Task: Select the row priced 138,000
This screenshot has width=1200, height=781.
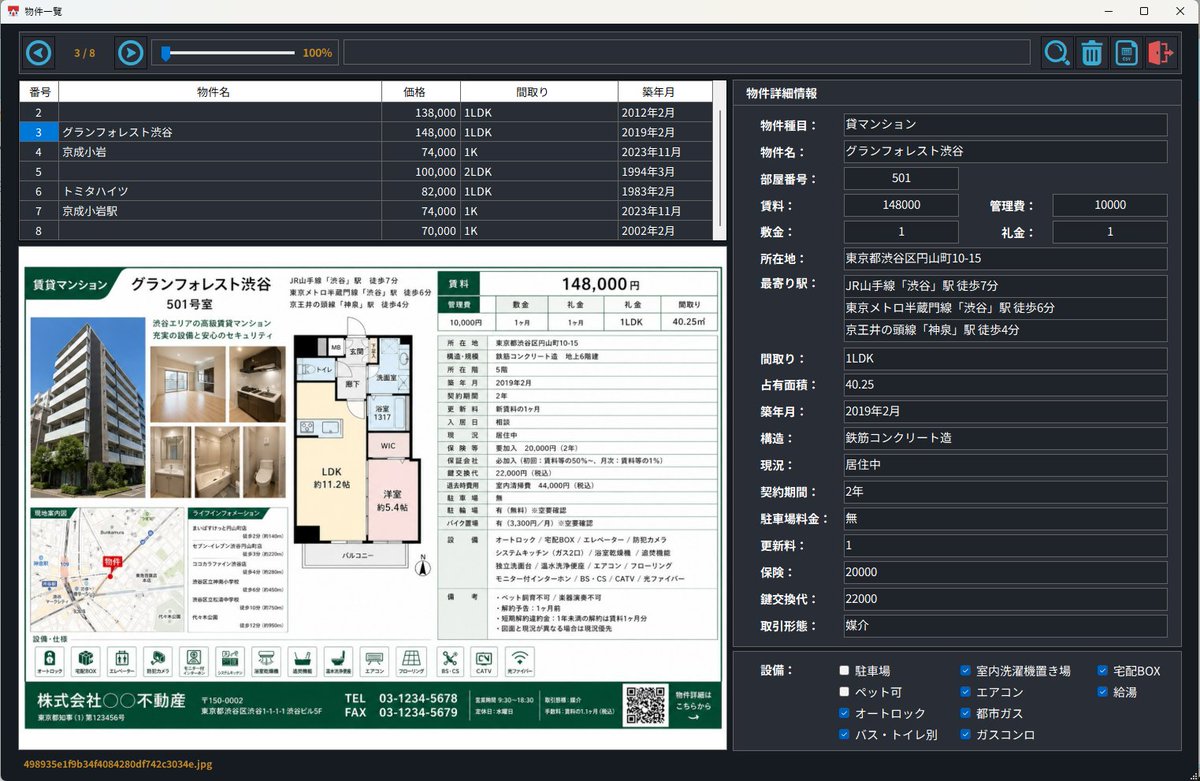Action: point(366,113)
